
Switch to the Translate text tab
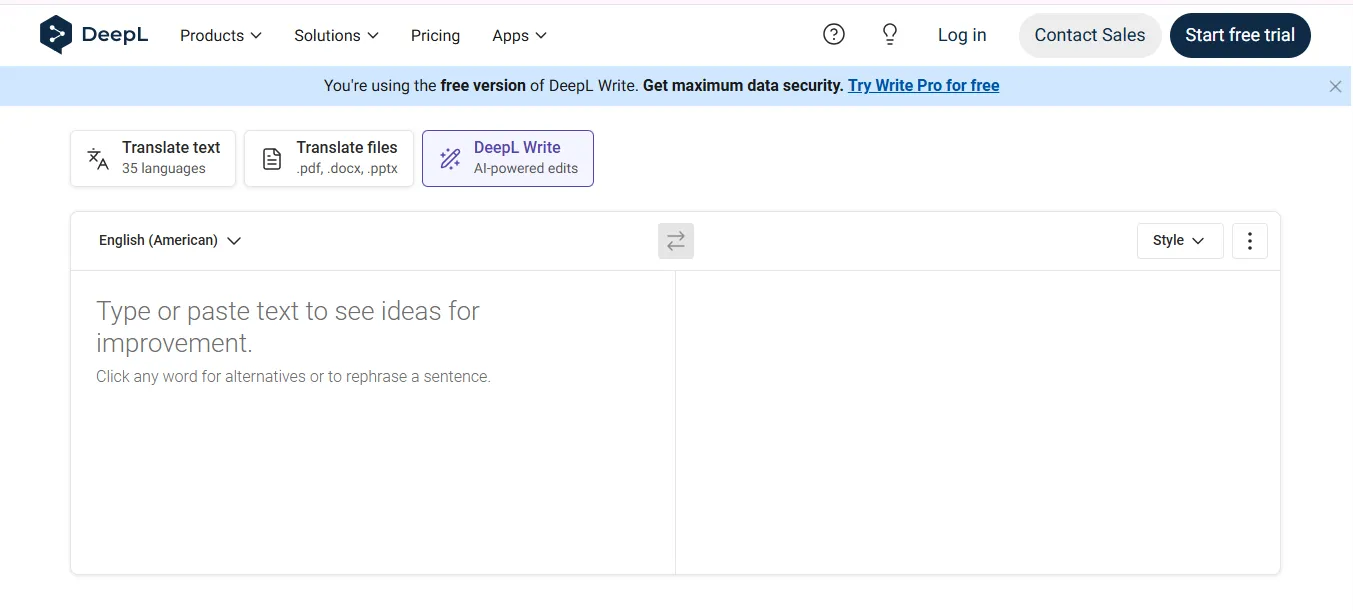pyautogui.click(x=153, y=158)
